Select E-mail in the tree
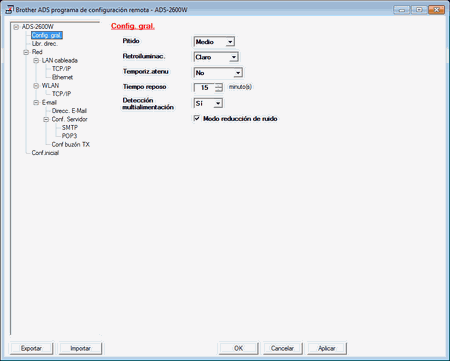The image size is (450, 361). (49, 102)
